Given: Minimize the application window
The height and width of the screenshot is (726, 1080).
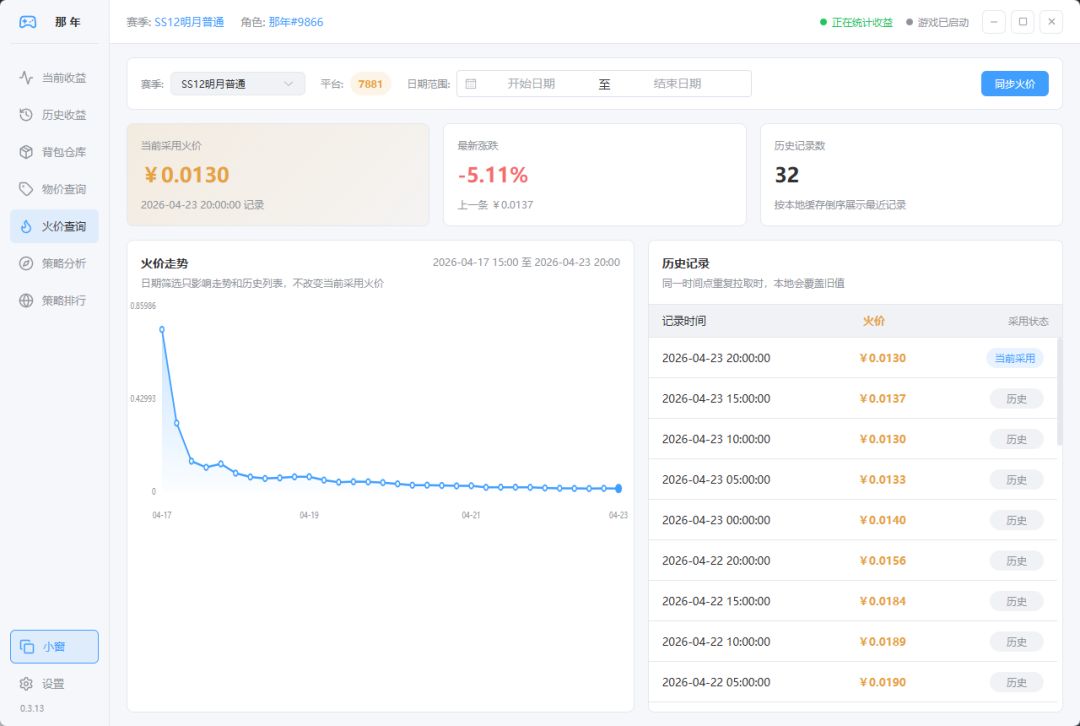Looking at the screenshot, I should point(993,22).
